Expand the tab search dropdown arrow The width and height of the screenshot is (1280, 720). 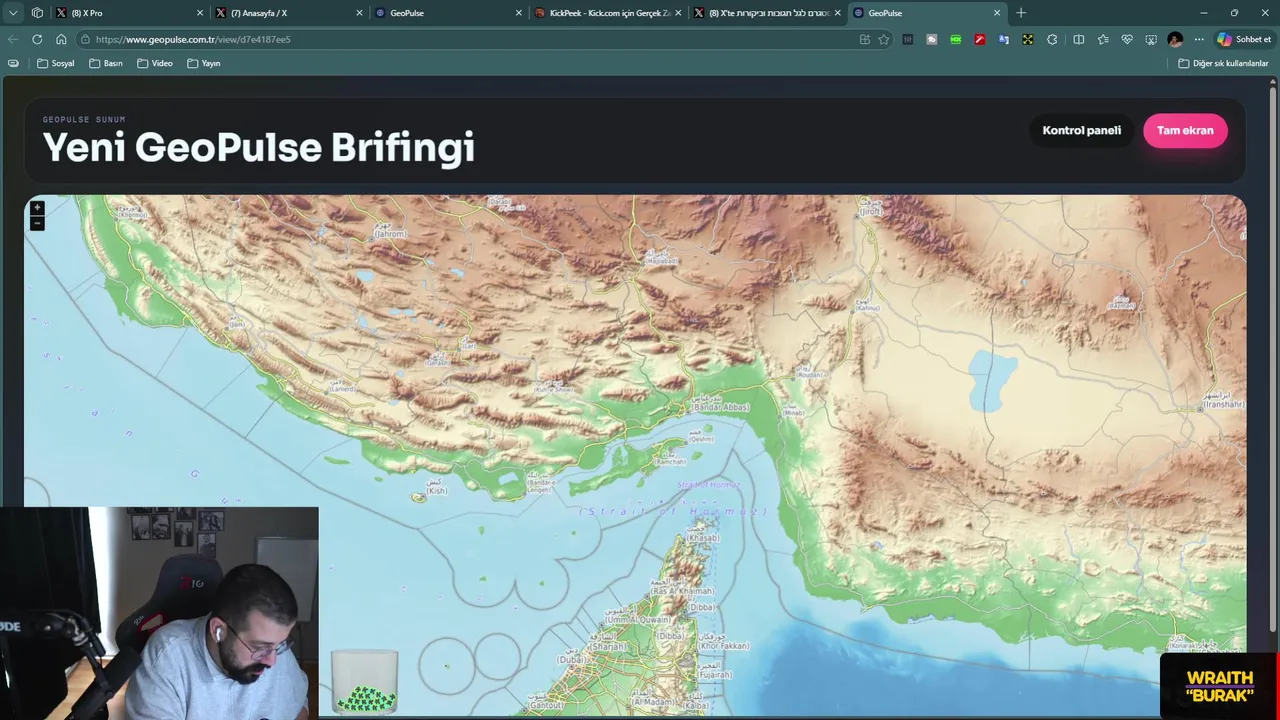pyautogui.click(x=13, y=13)
